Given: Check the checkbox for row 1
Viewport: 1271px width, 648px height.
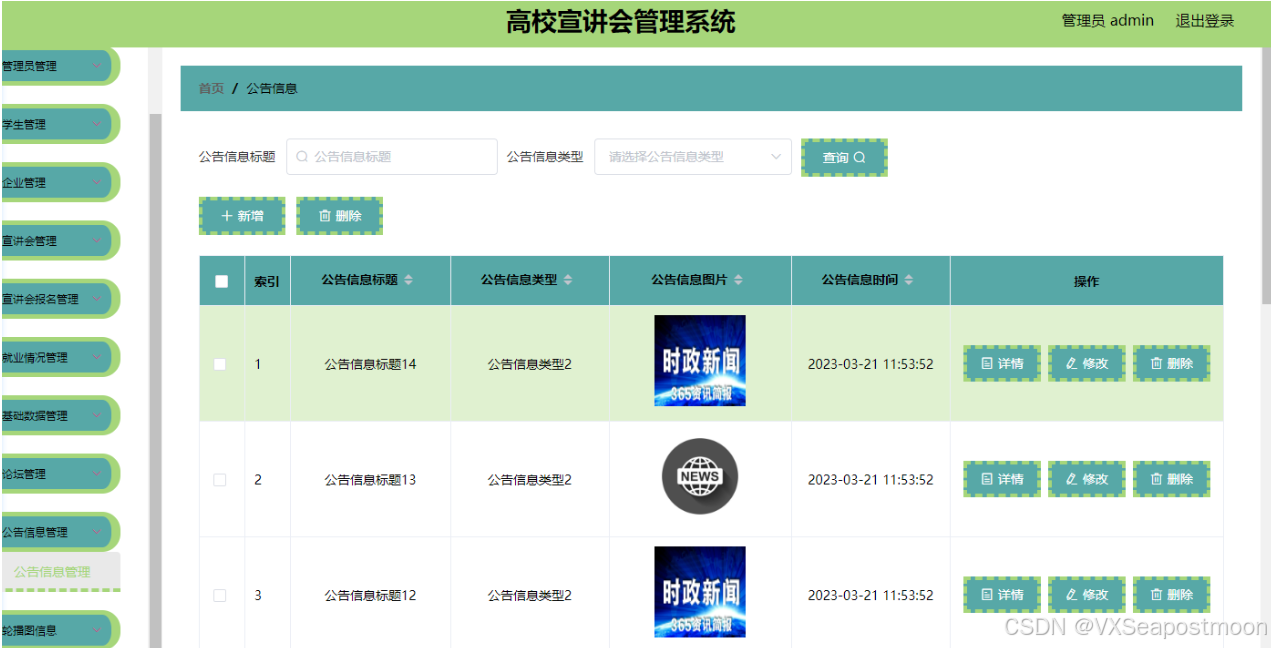Looking at the screenshot, I should point(222,364).
